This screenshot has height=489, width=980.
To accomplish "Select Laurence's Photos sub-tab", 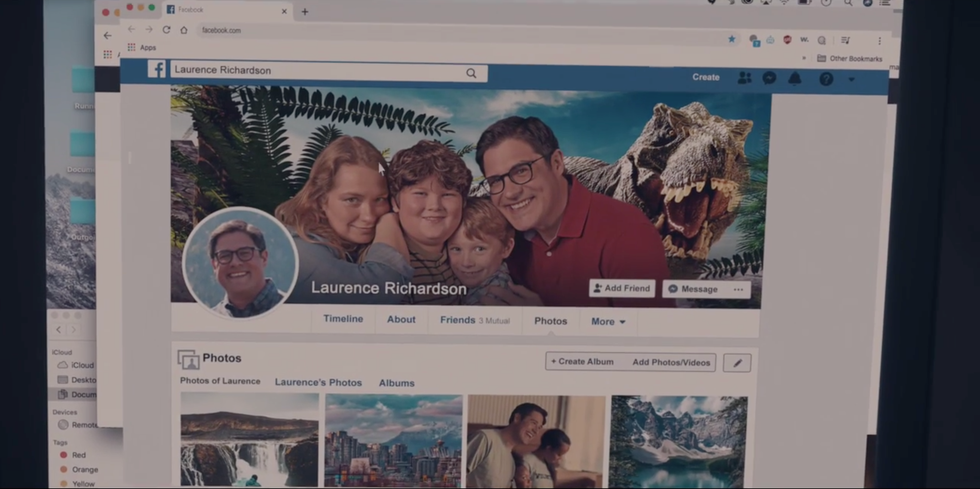I will coord(318,382).
